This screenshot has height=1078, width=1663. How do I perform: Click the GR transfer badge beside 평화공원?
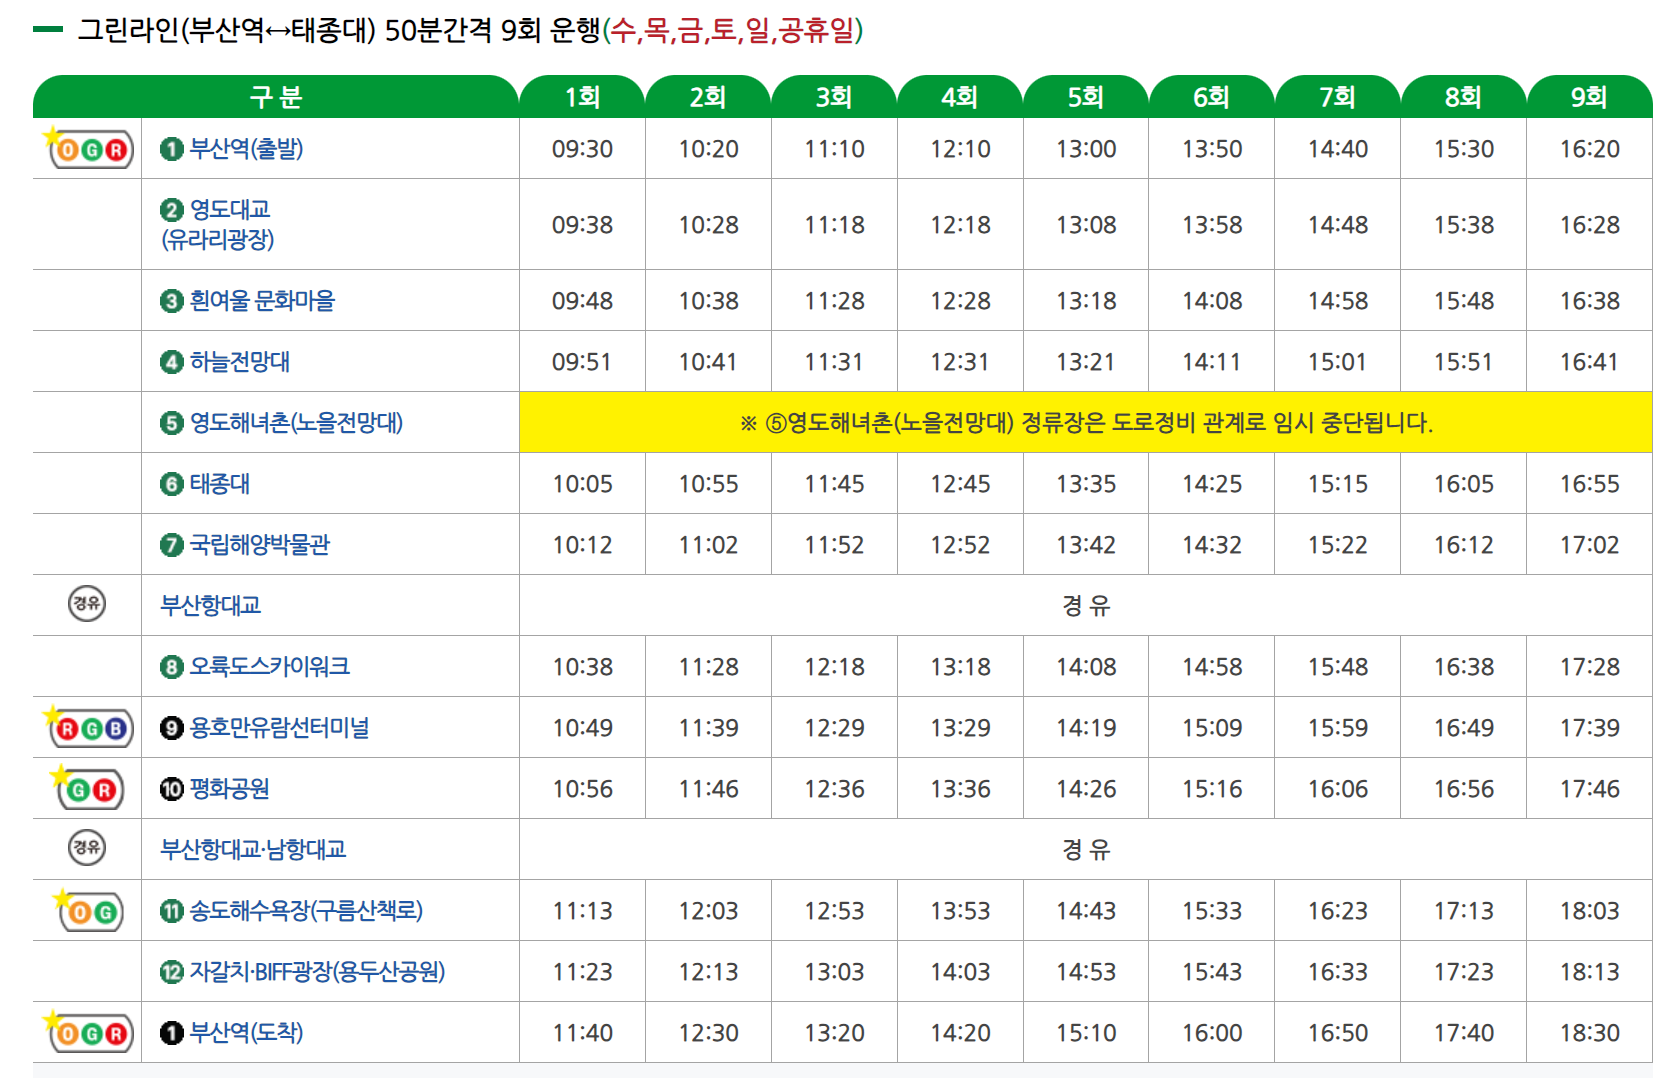pyautogui.click(x=89, y=788)
